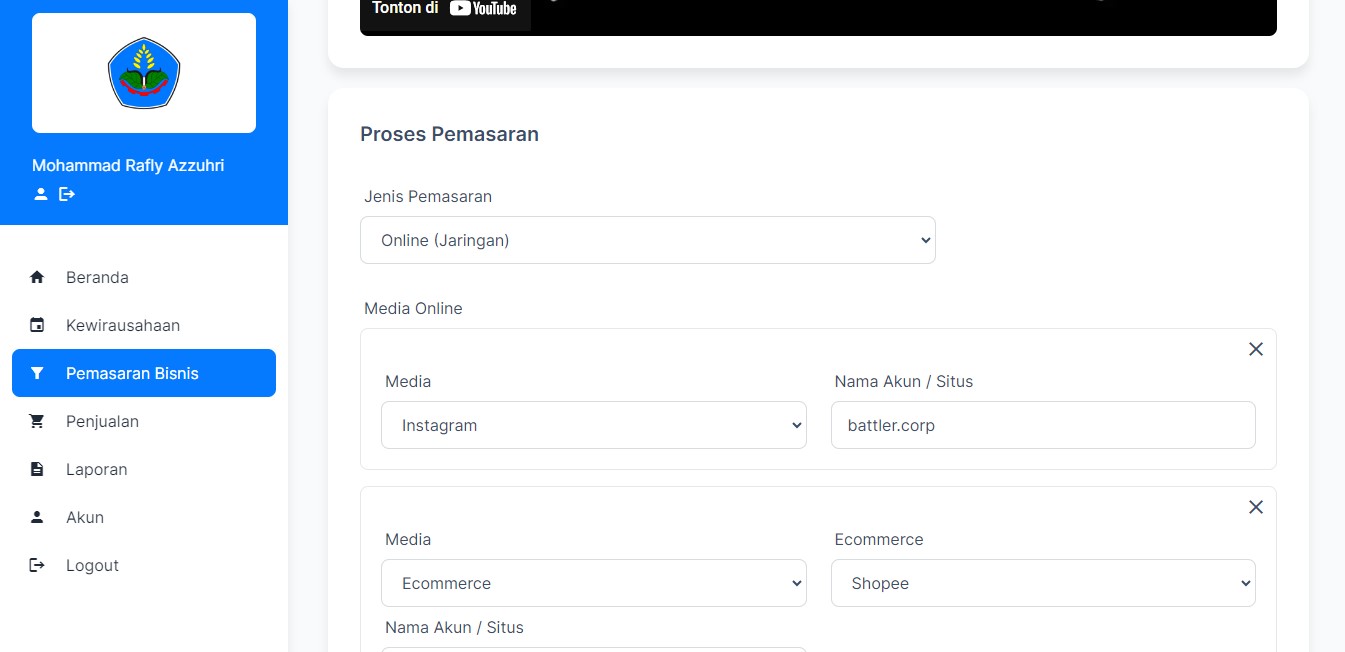Expand the Media dropdown showing Ecommerce
This screenshot has width=1345, height=652.
[593, 583]
